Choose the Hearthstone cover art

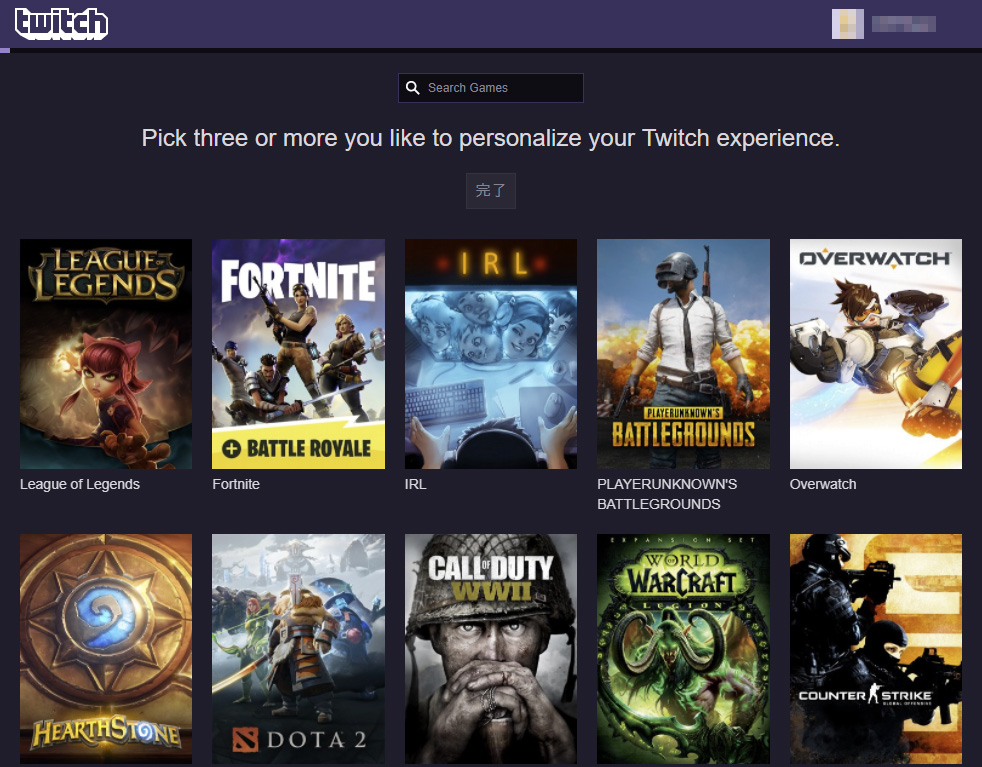(106, 649)
